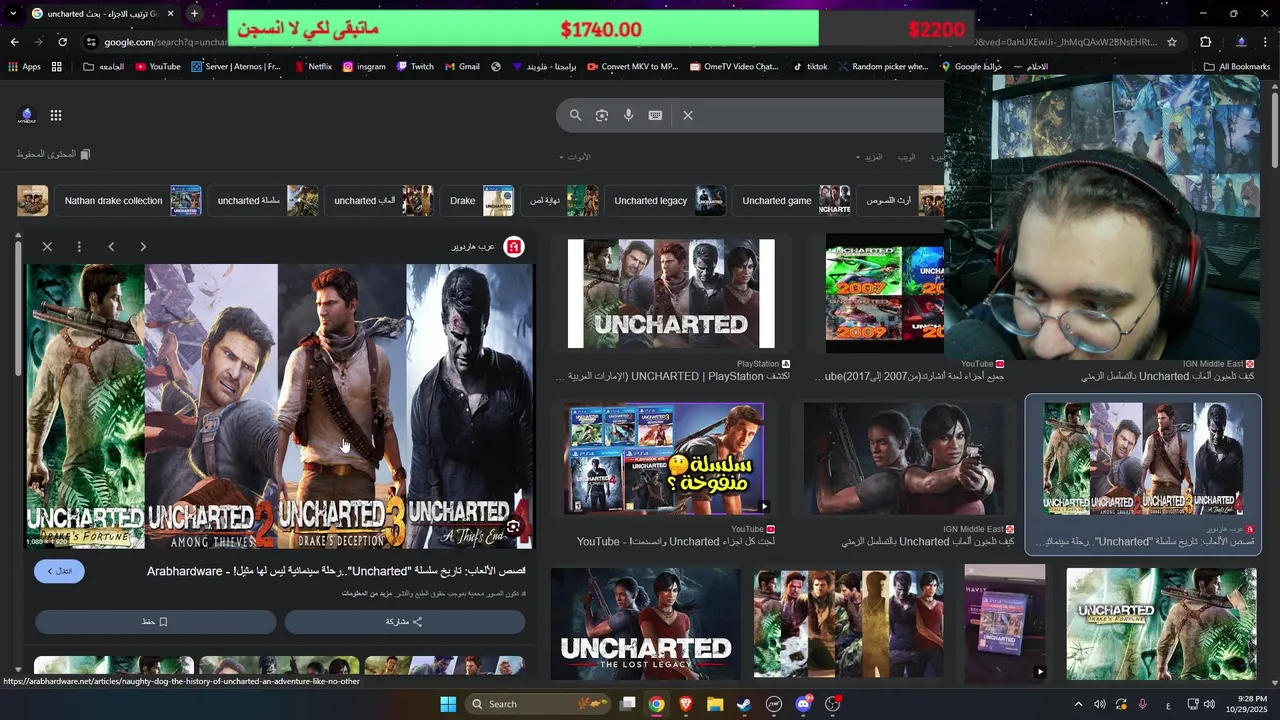Viewport: 1280px width, 720px height.
Task: Go back to the previous page in Chrome
Action: tap(14, 42)
